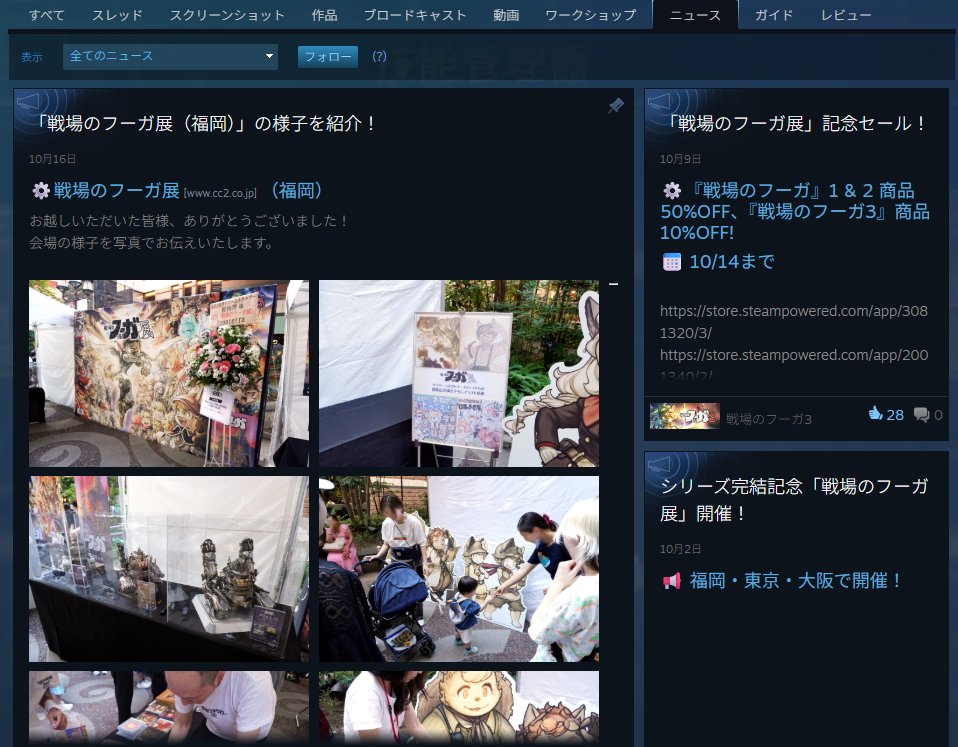Open the スクリーンショット tab
Viewport: 958px width, 747px height.
227,15
